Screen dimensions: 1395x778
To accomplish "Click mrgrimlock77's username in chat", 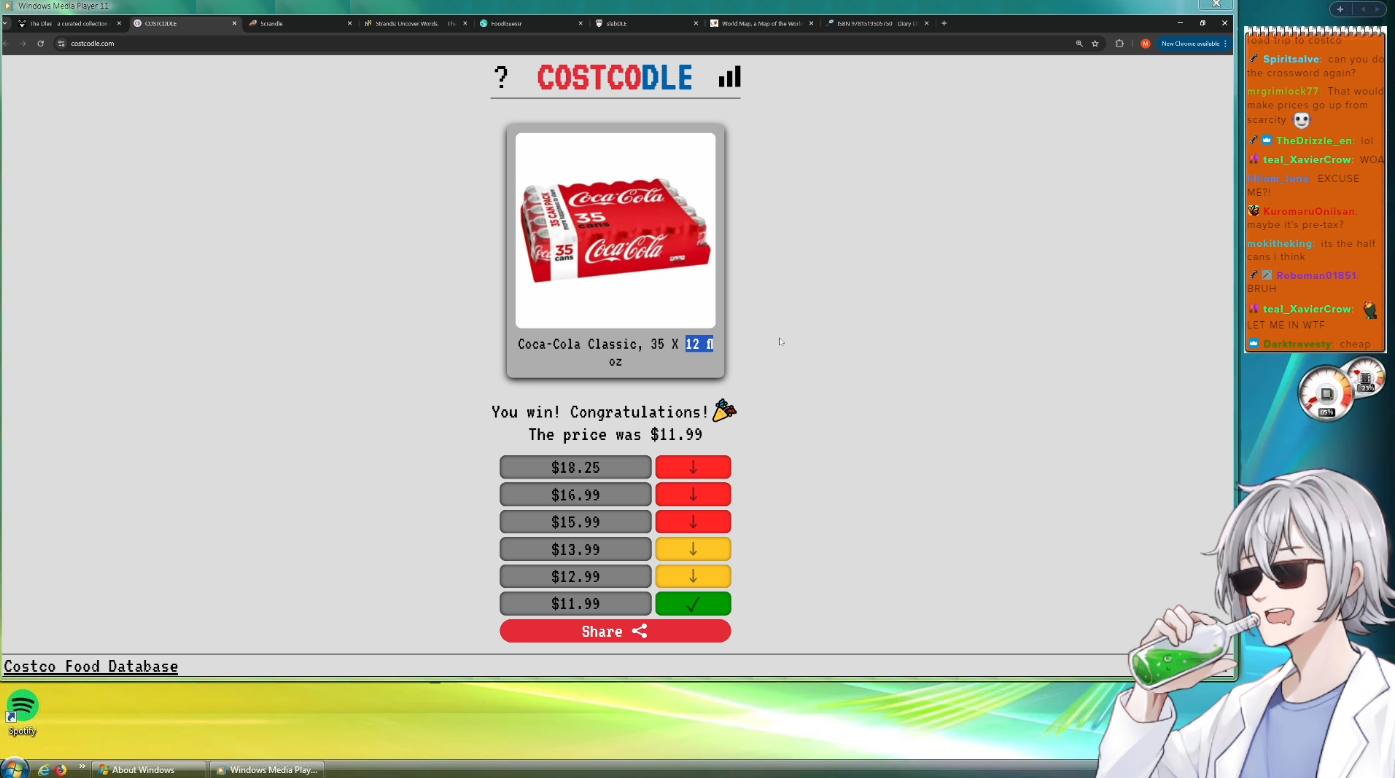I will pyautogui.click(x=1283, y=91).
